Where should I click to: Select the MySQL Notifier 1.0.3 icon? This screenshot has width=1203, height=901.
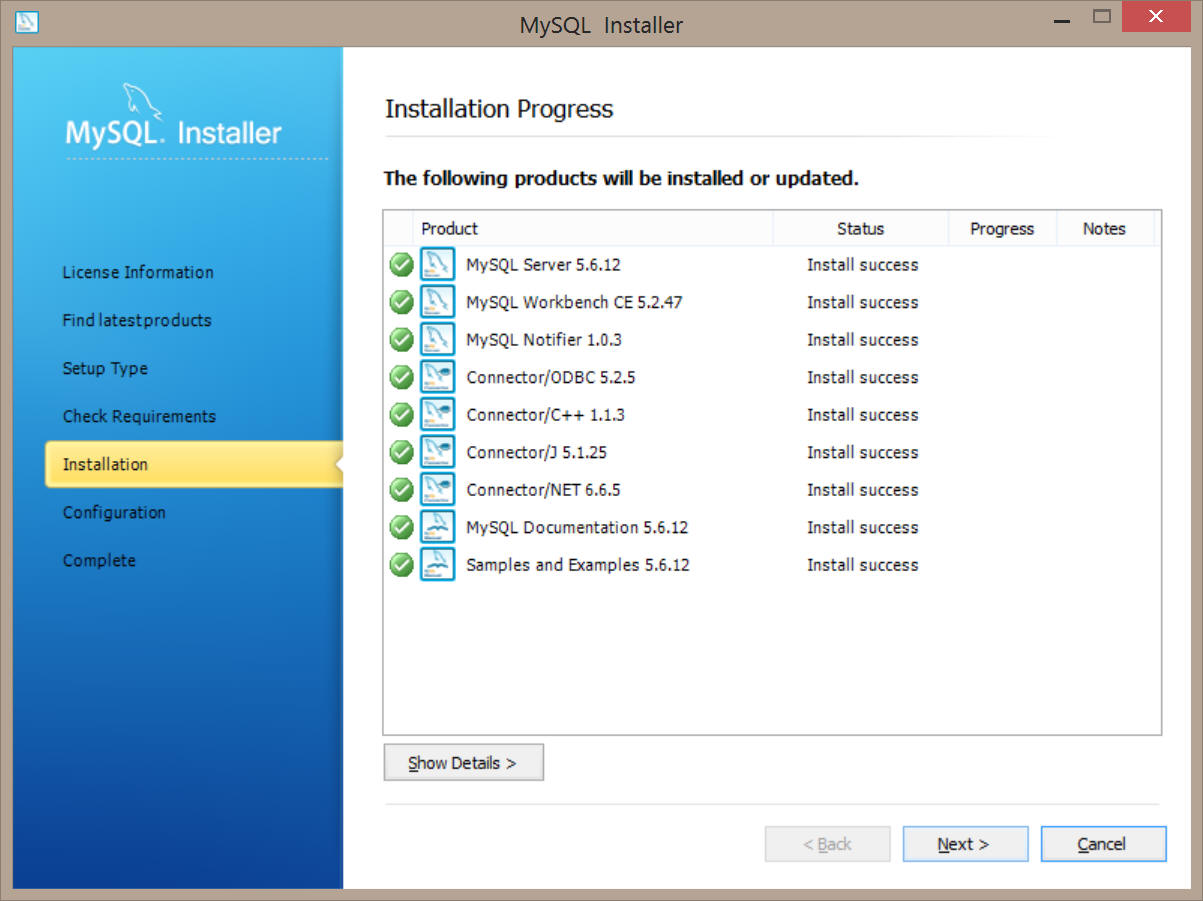(437, 340)
